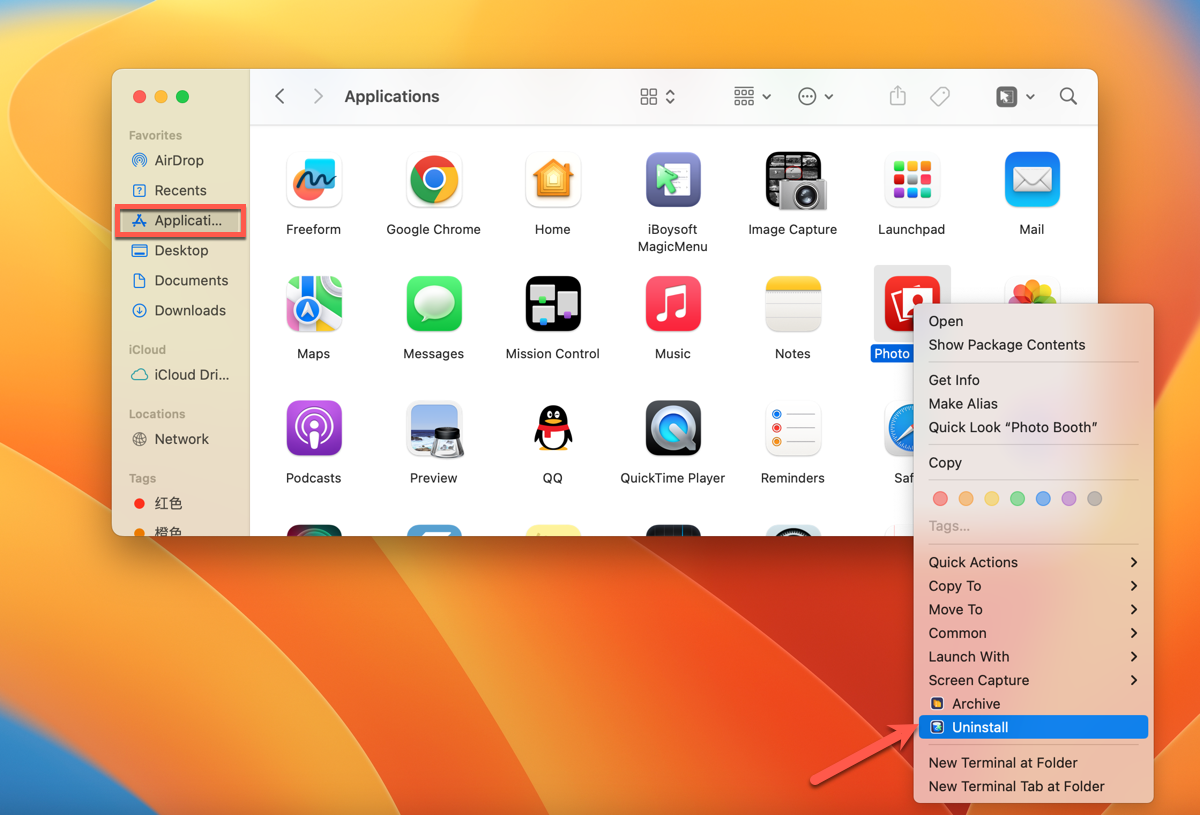Select the Google Chrome app icon
The width and height of the screenshot is (1200, 815).
click(x=433, y=180)
